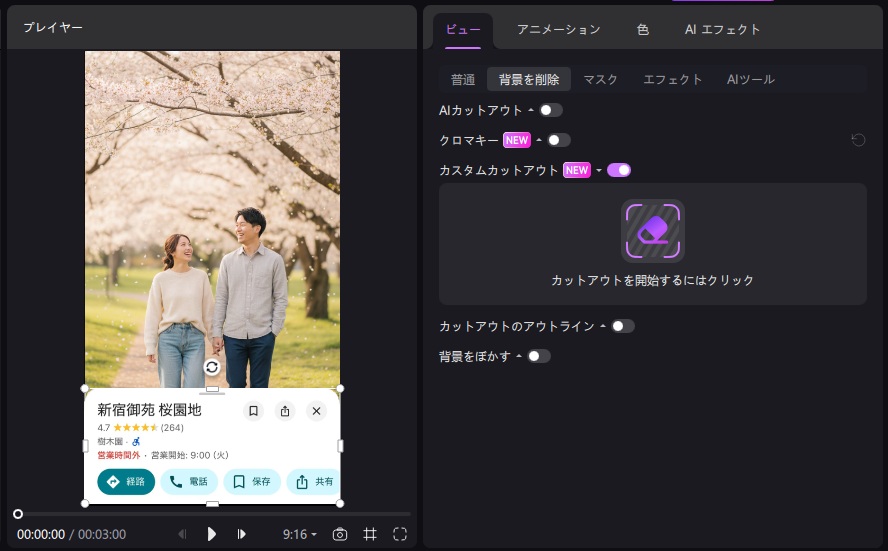The width and height of the screenshot is (888, 551).
Task: Click the top-right corner resize handle of the overlay
Action: pyautogui.click(x=340, y=388)
